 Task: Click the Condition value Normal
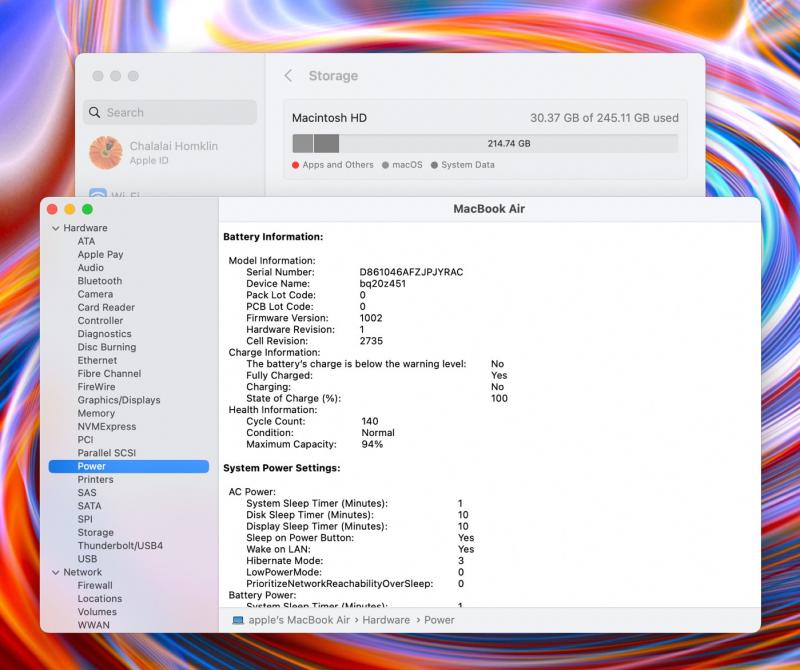tap(378, 433)
